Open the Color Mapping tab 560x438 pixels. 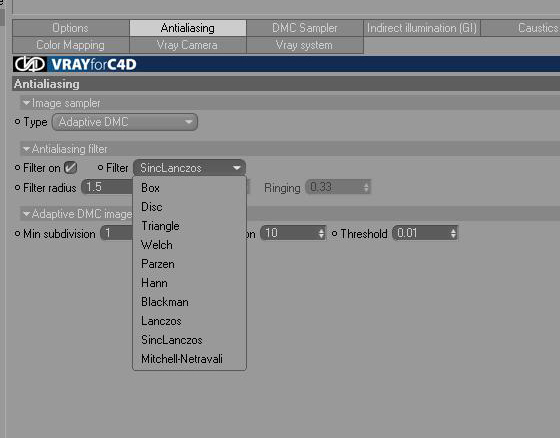71,45
